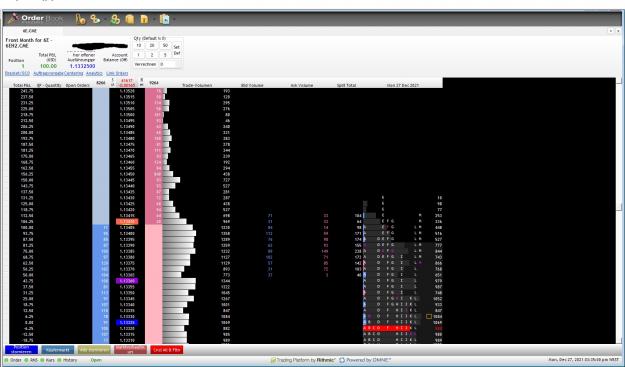Open the leftmost blue link under Position

pyautogui.click(x=18, y=73)
